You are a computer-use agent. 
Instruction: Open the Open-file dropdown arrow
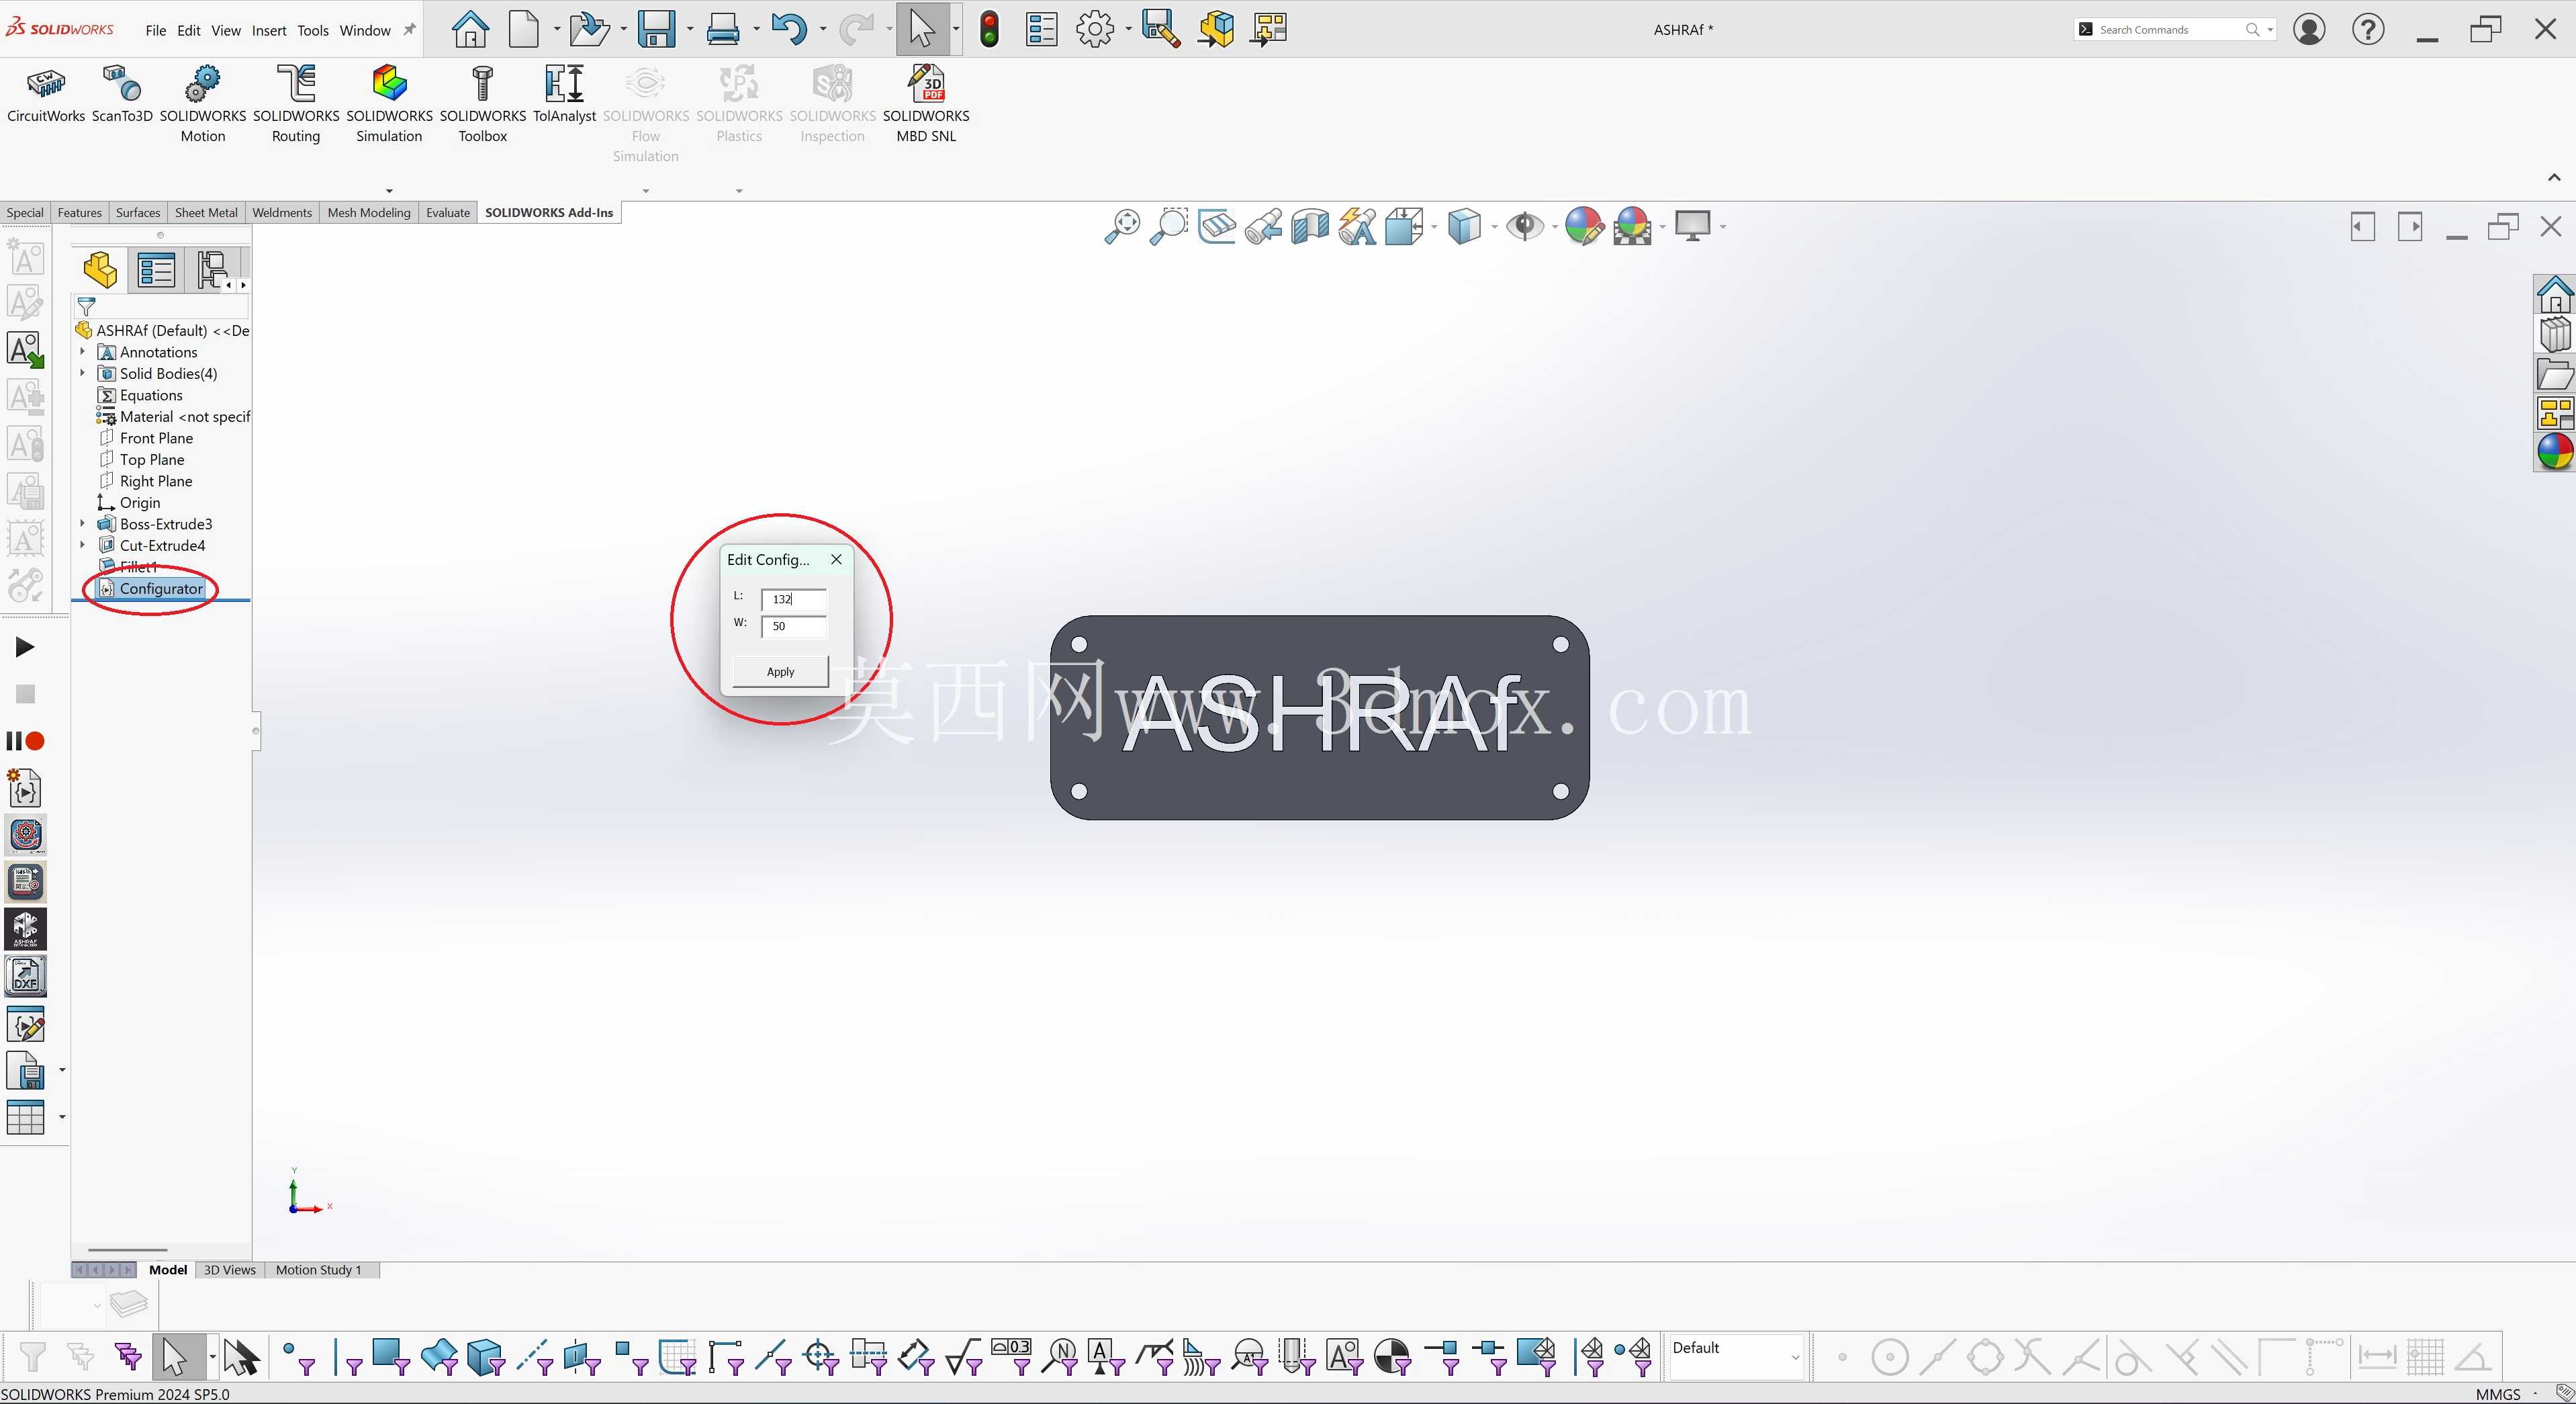[623, 29]
